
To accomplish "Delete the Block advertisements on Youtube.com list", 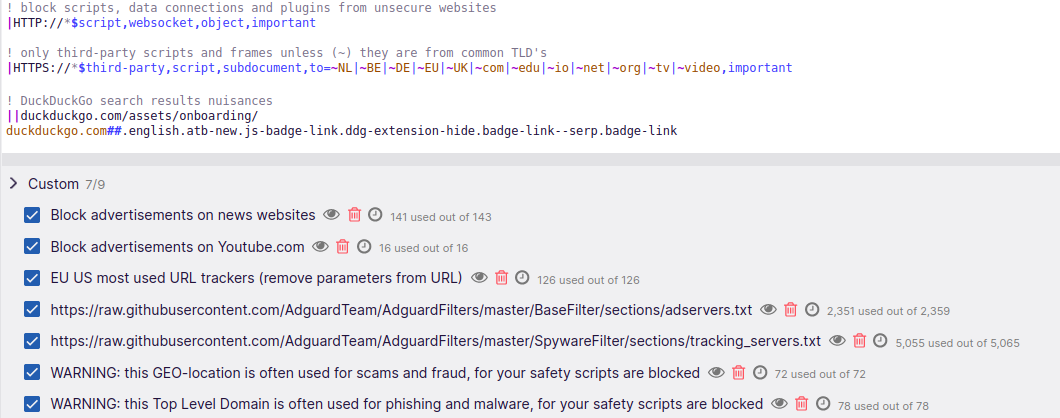I will point(343,247).
